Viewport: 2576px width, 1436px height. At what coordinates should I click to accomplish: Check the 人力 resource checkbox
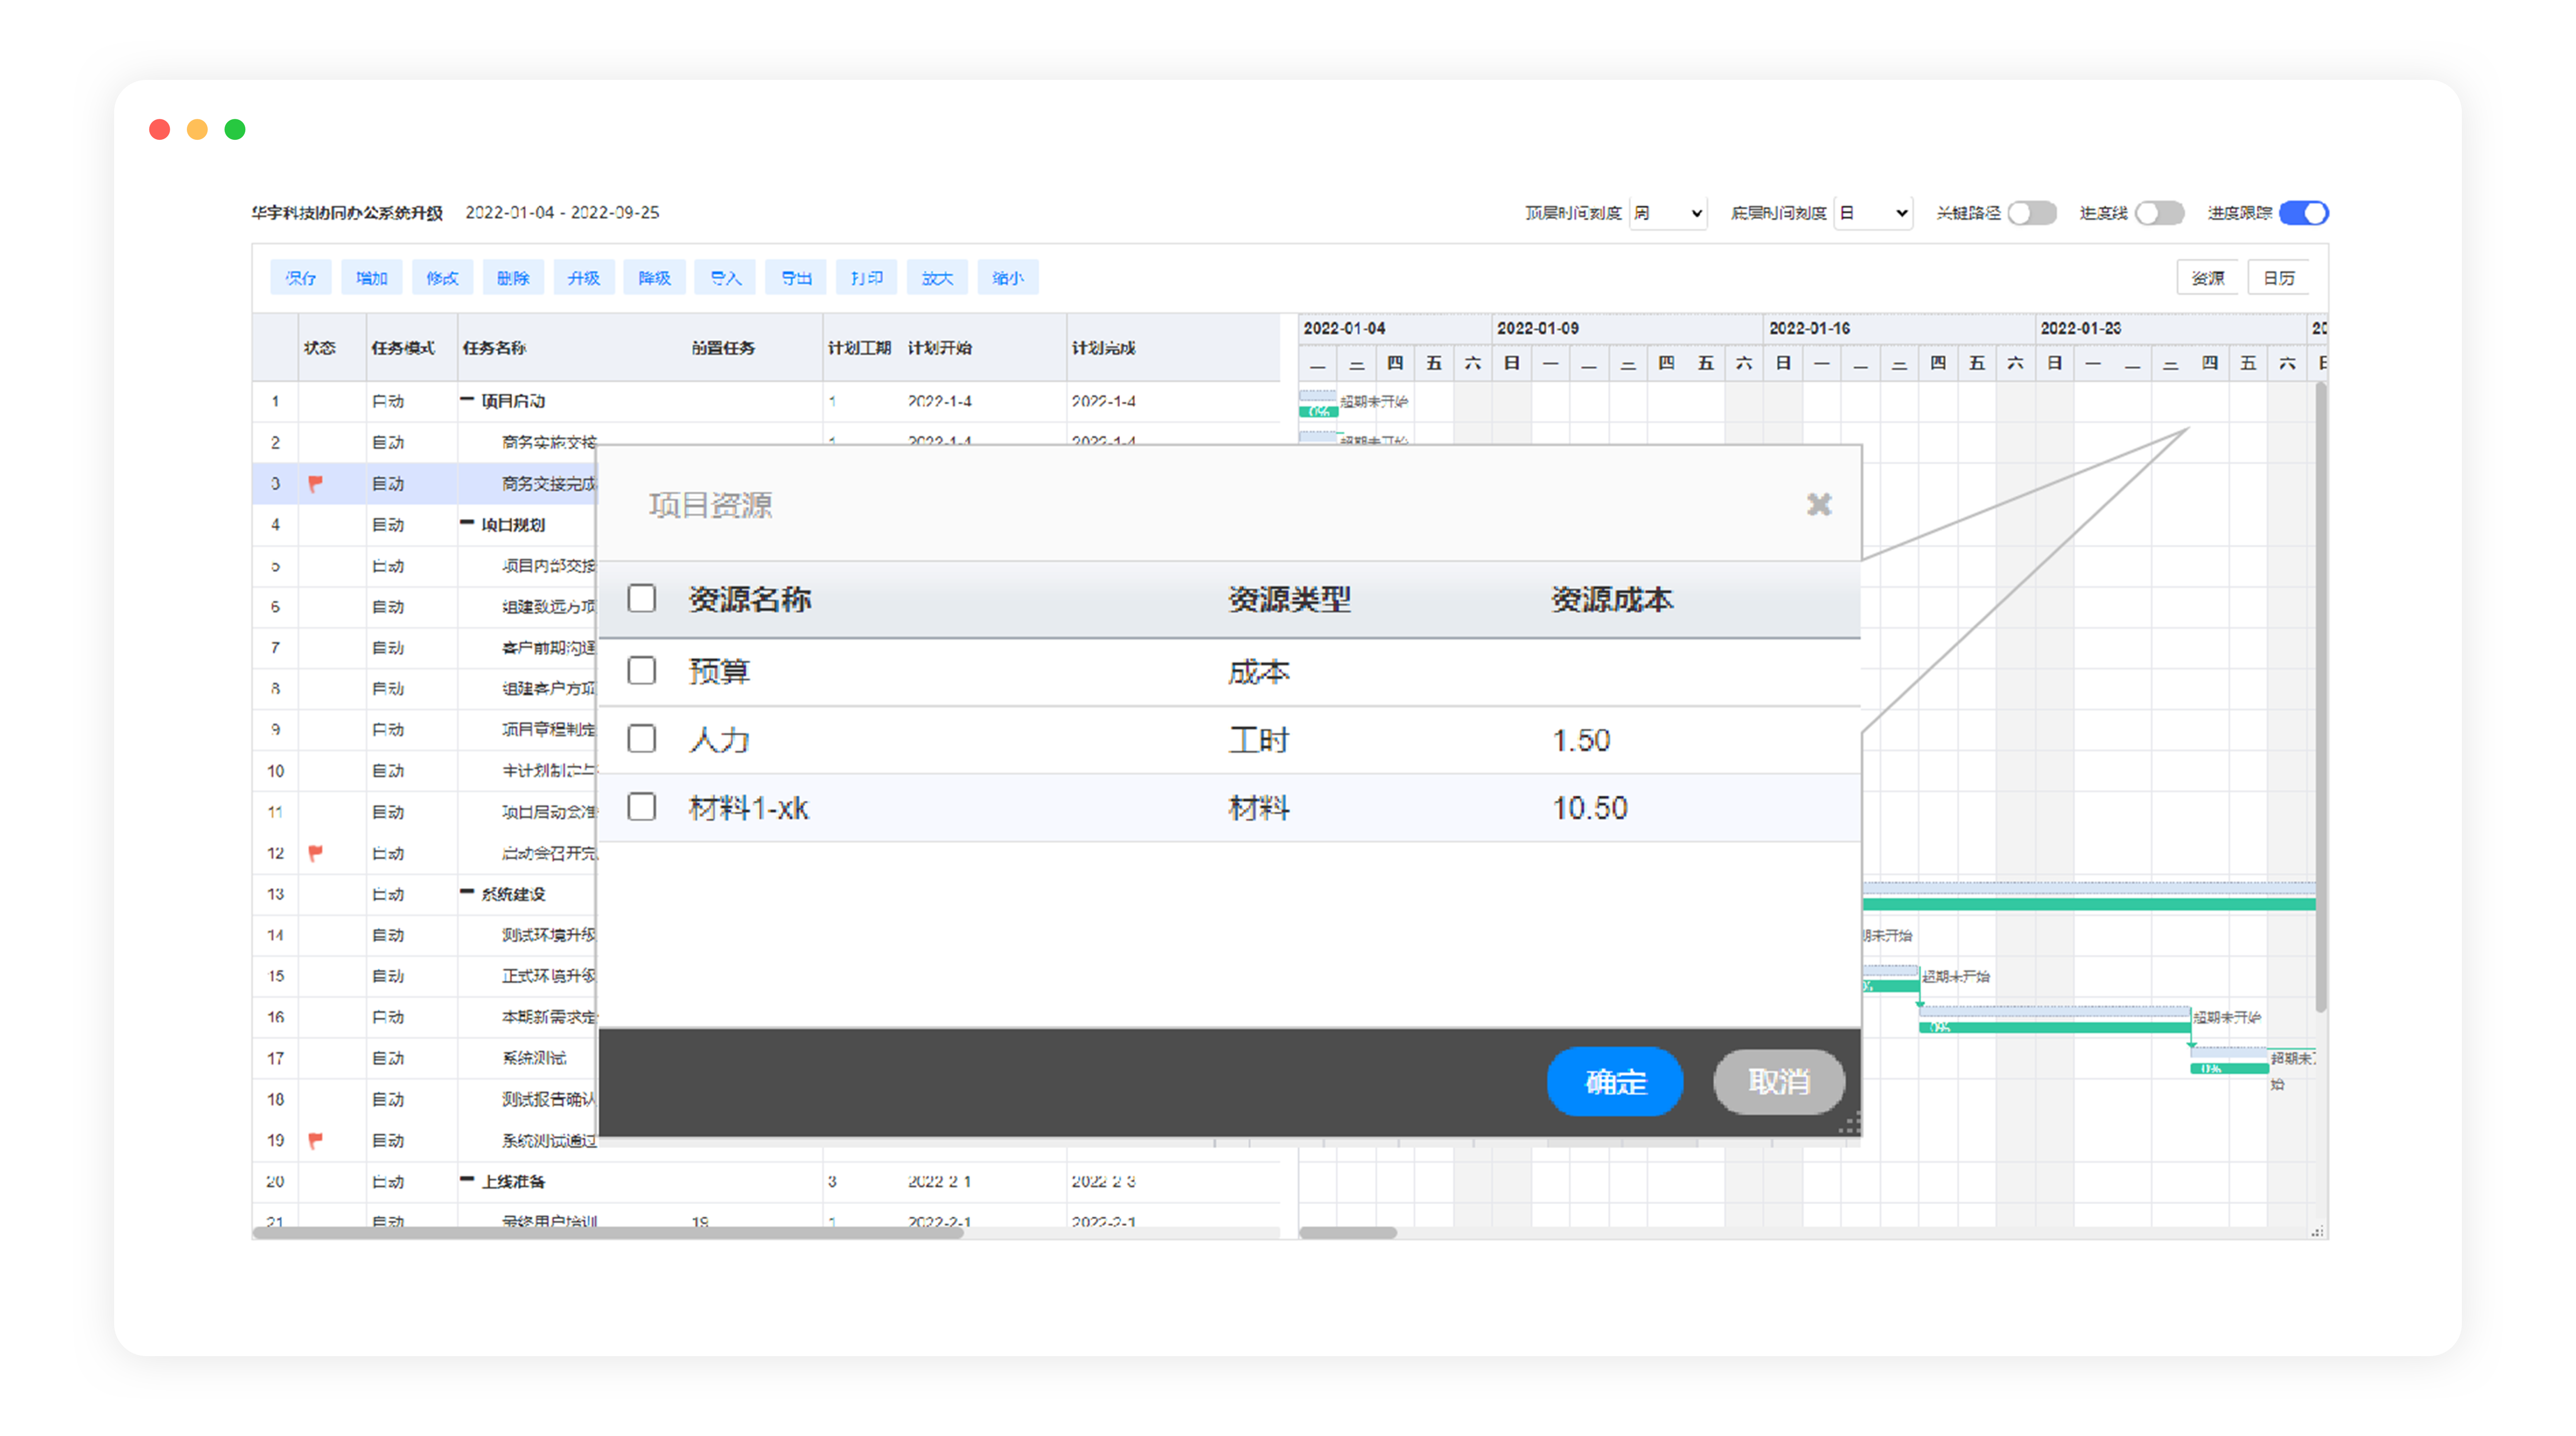641,738
